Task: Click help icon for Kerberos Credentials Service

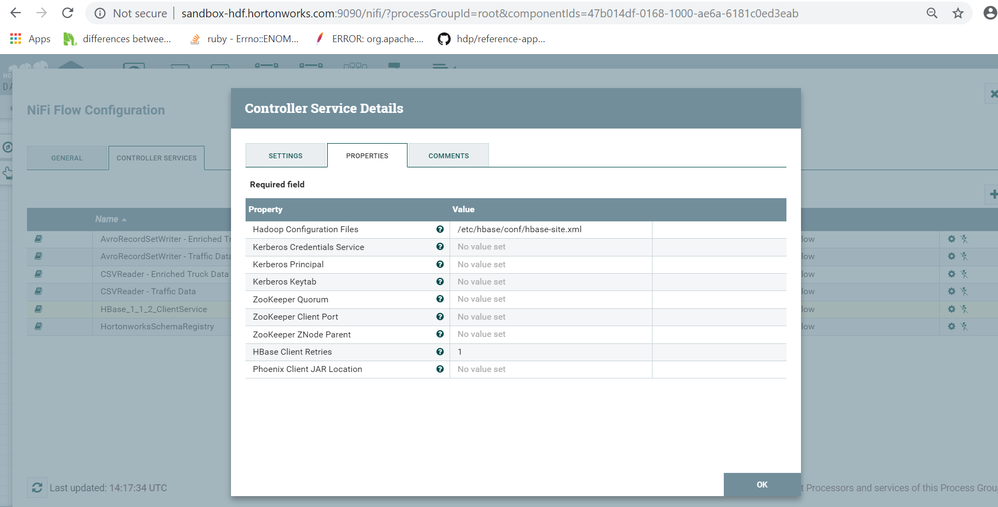Action: [440, 247]
